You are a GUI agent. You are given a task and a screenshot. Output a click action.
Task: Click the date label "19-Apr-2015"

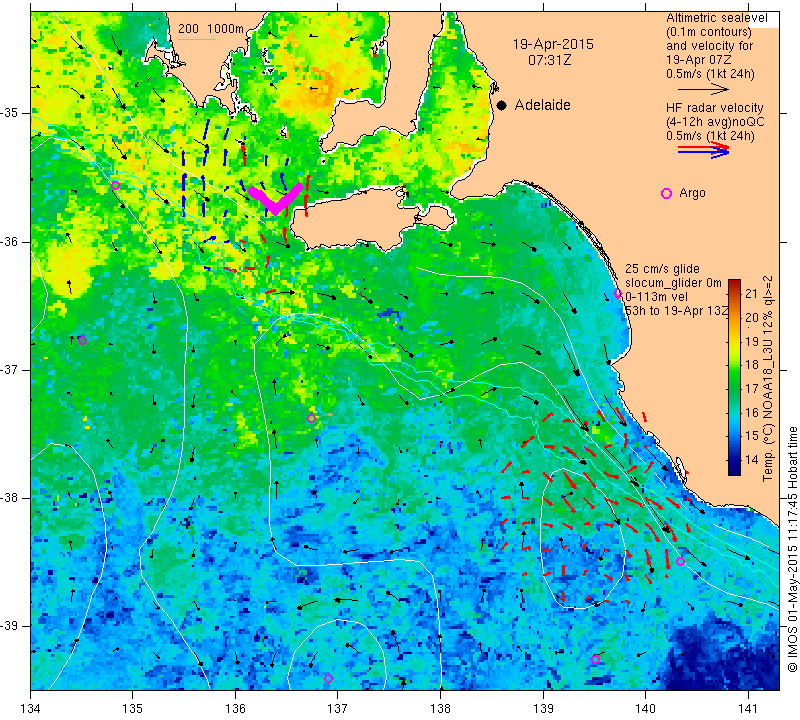click(553, 44)
